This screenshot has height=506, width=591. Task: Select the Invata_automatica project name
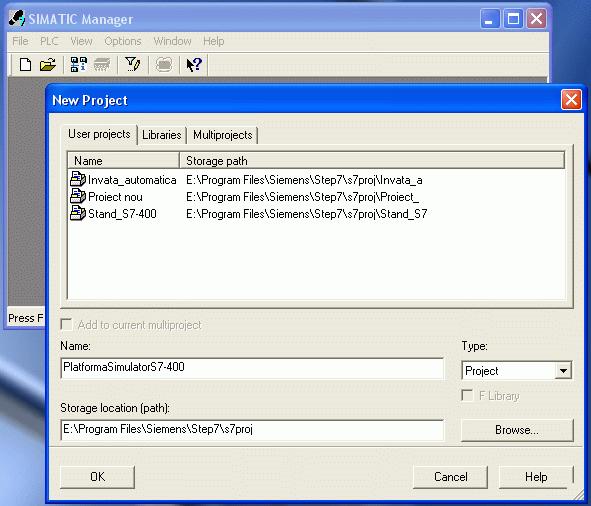132,180
